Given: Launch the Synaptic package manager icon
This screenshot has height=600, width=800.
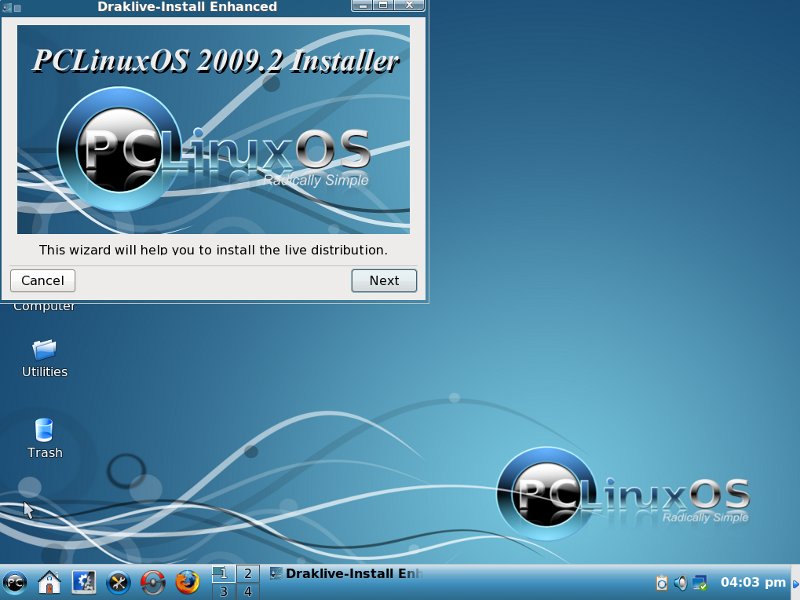Looking at the screenshot, I should tap(152, 582).
